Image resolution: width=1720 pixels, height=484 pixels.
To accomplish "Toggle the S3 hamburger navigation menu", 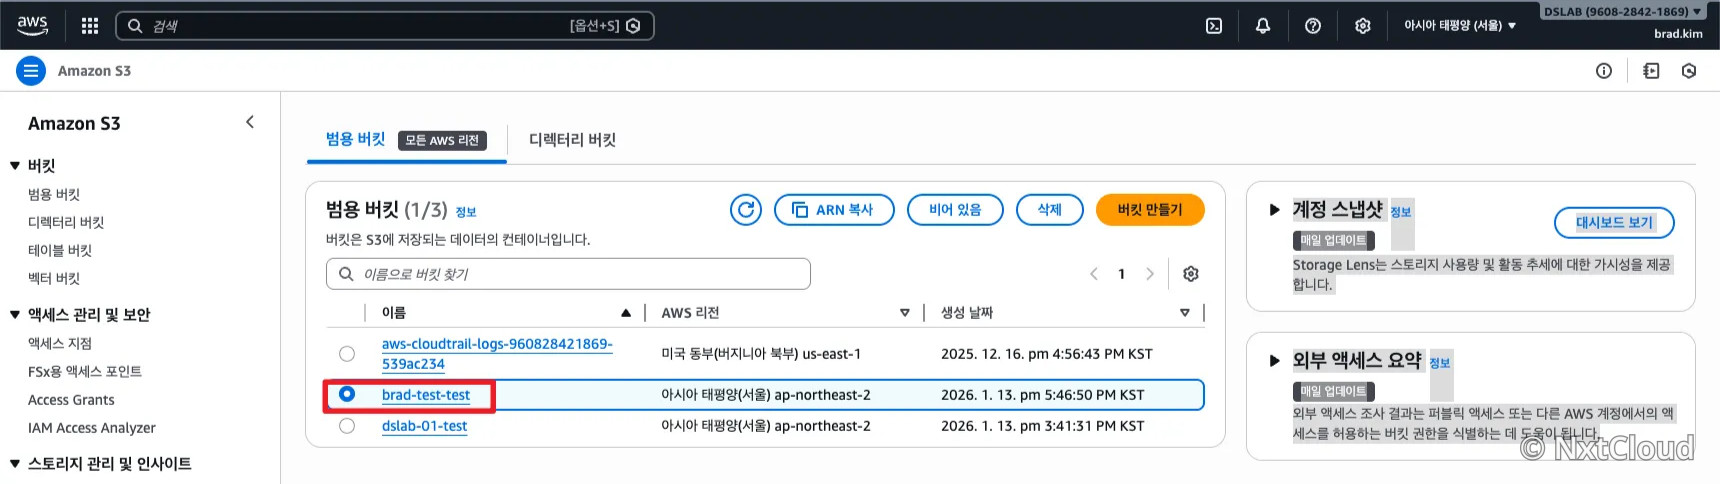I will [x=31, y=71].
